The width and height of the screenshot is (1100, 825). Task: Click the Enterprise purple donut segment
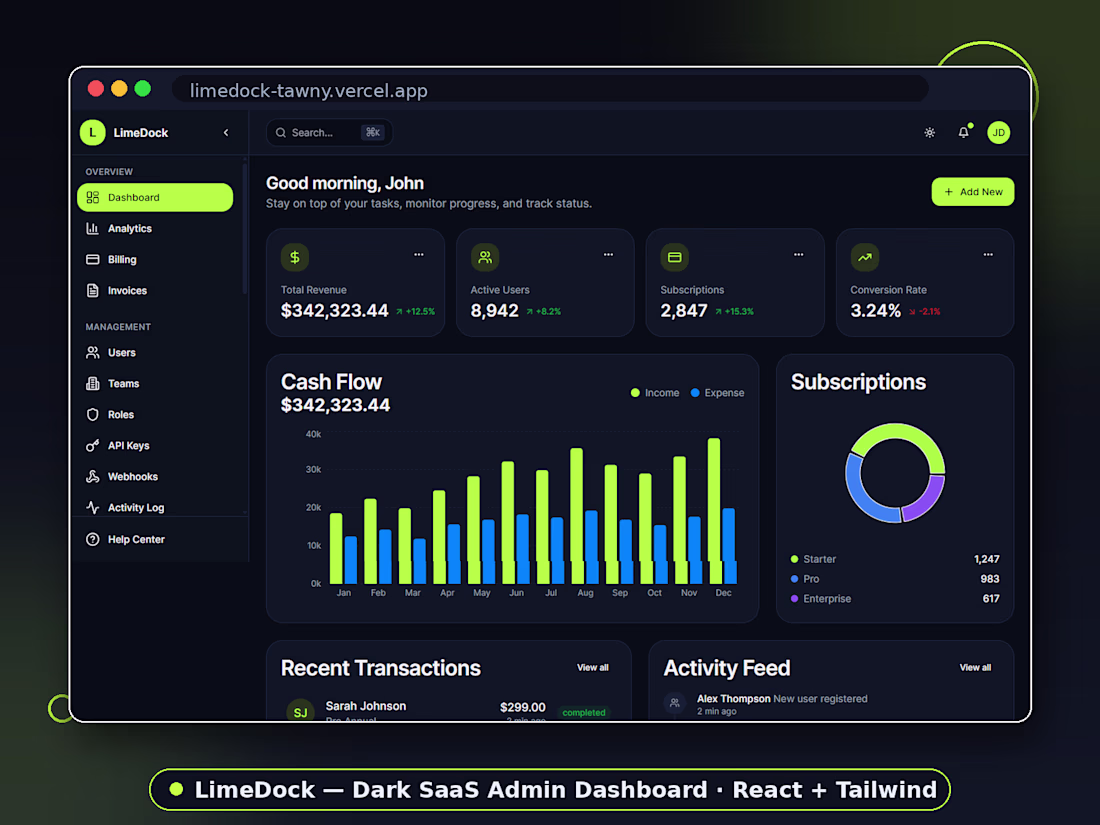927,500
